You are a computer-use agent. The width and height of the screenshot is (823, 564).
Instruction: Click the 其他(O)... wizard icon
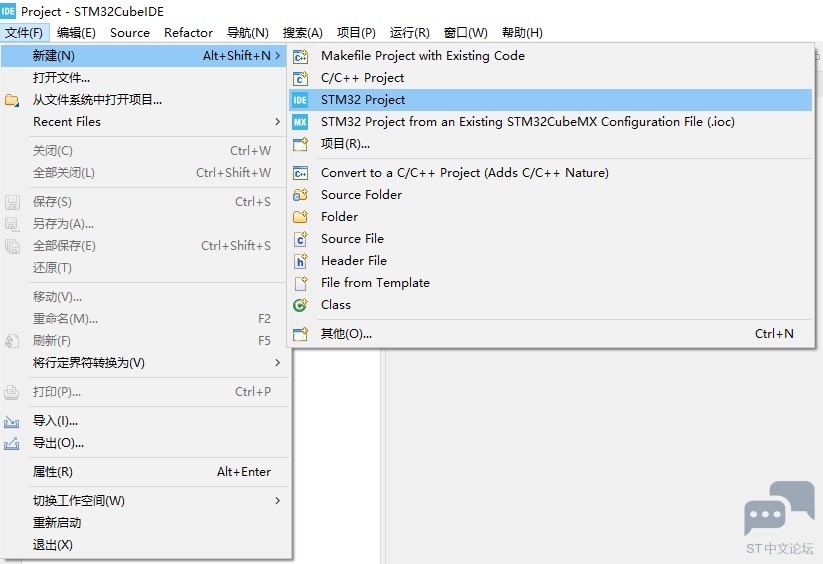300,334
